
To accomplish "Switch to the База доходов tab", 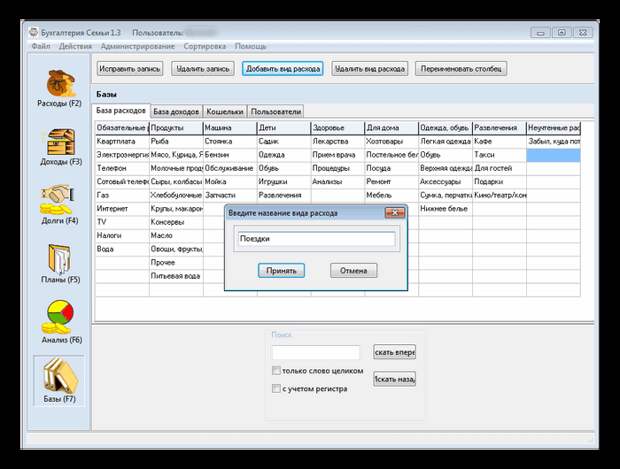I will pos(176,112).
